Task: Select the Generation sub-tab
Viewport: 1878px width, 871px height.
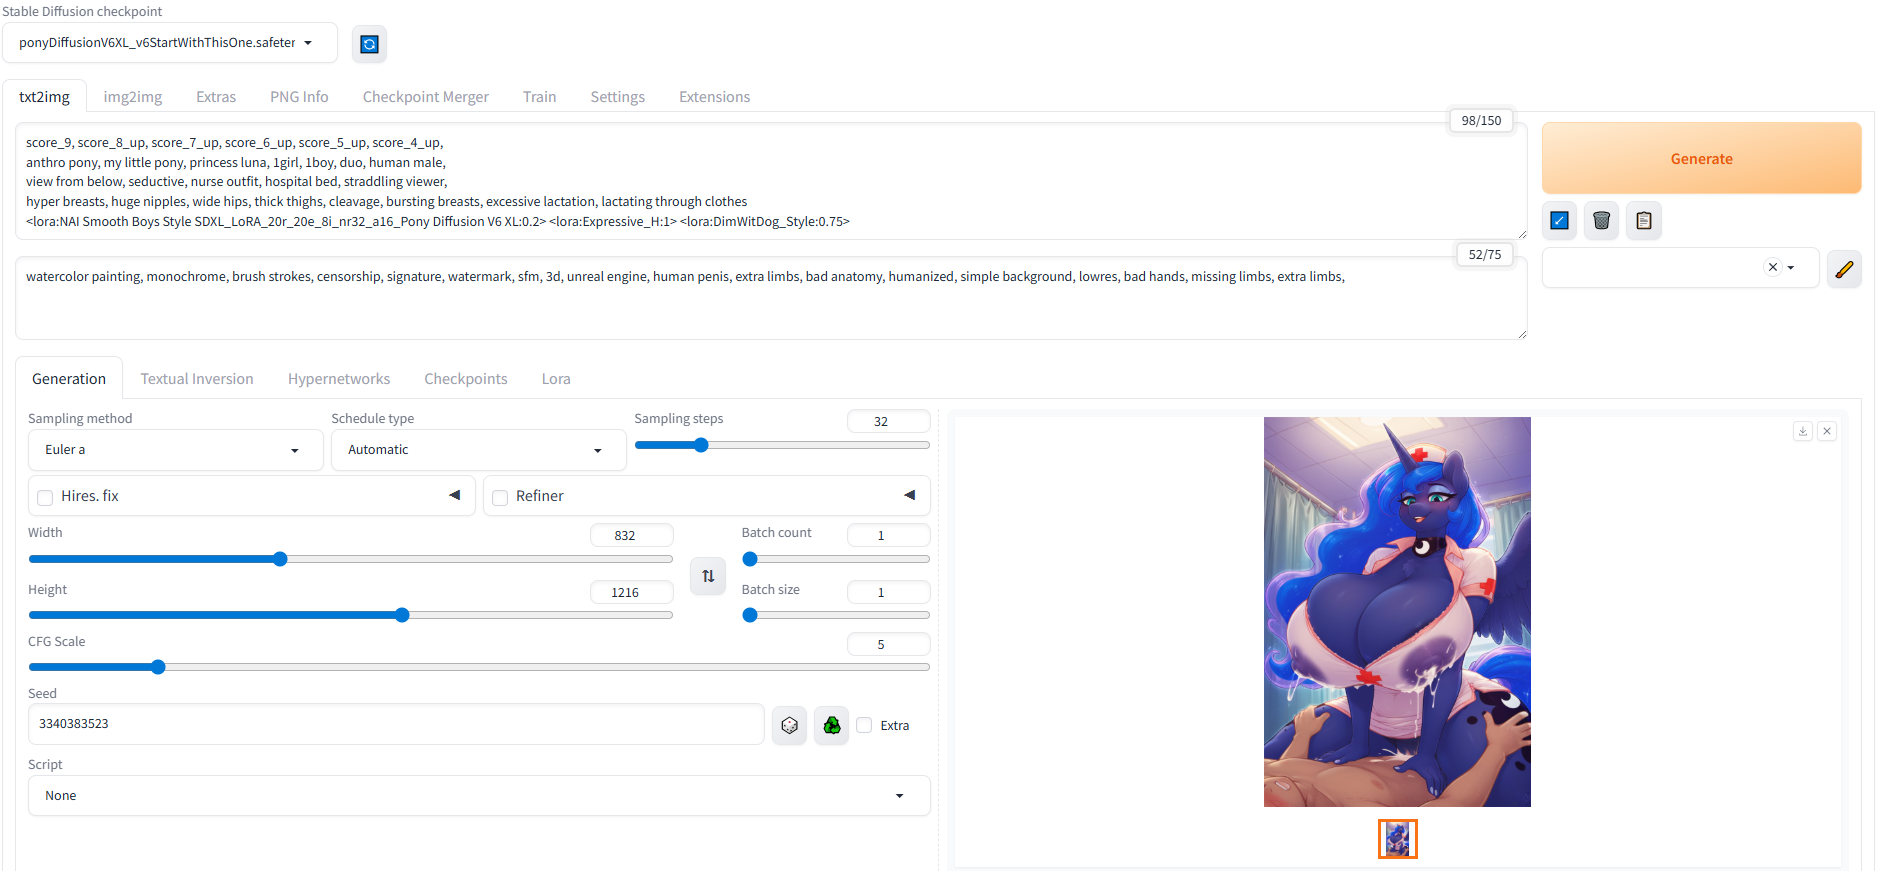Action: tap(69, 379)
